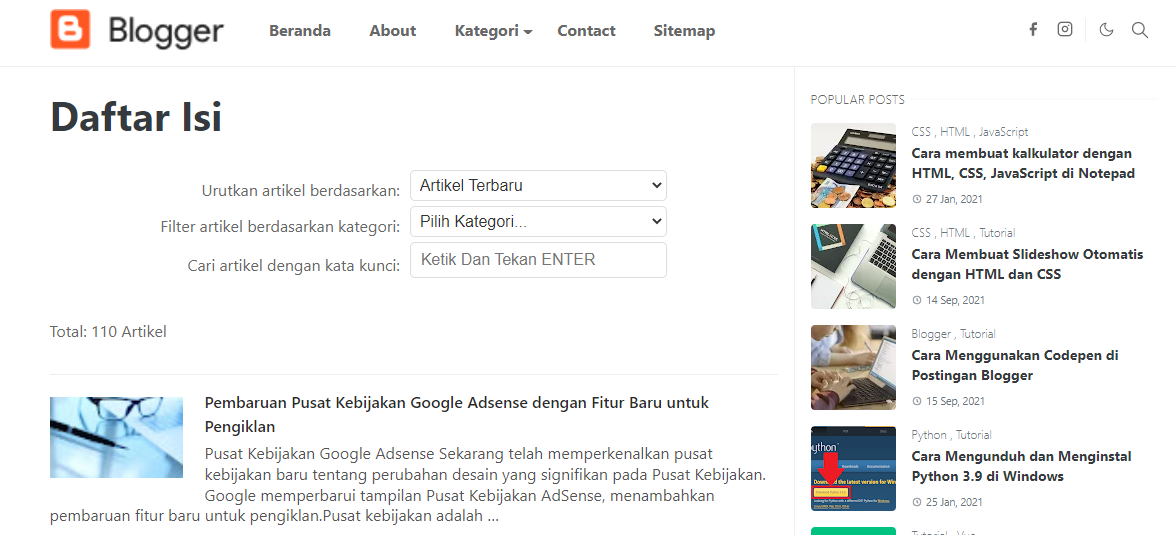
Task: Click the 'Total: 110 Artikel' text
Action: point(108,332)
